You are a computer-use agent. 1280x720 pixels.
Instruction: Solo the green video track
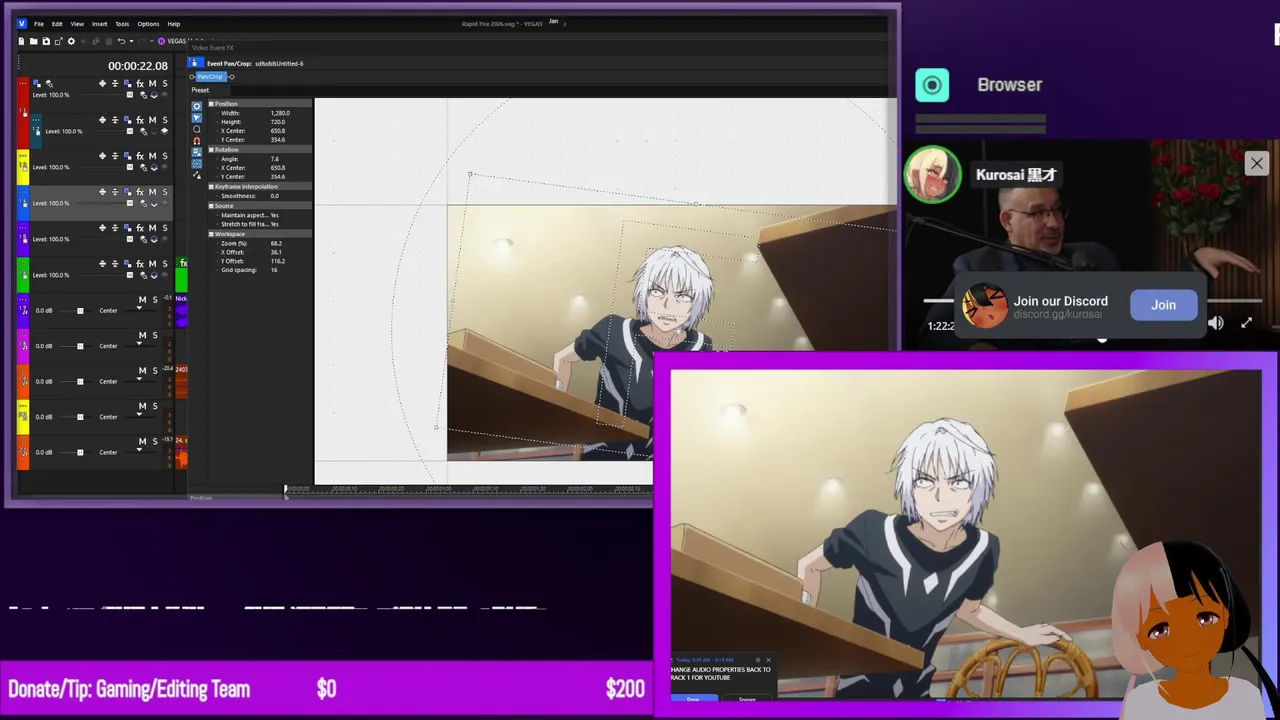pyautogui.click(x=165, y=264)
